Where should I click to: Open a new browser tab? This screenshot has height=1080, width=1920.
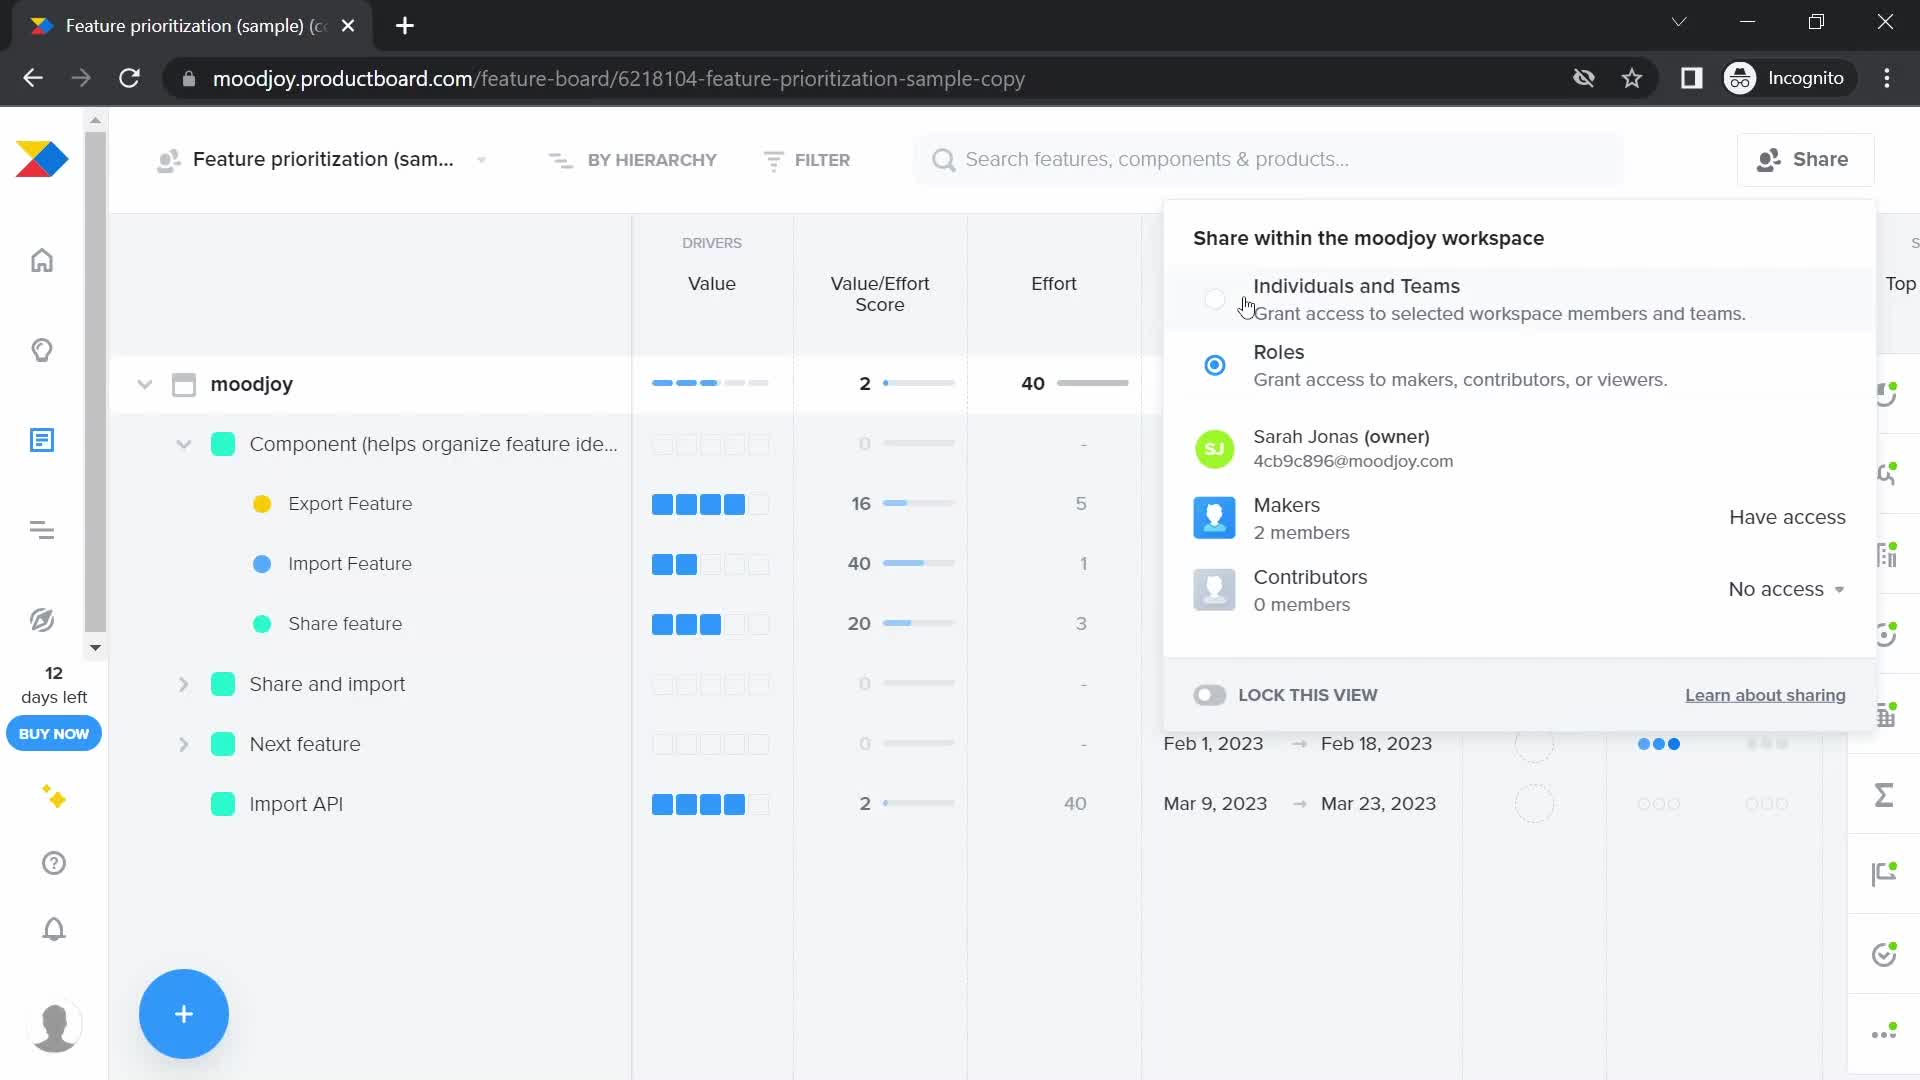click(405, 26)
